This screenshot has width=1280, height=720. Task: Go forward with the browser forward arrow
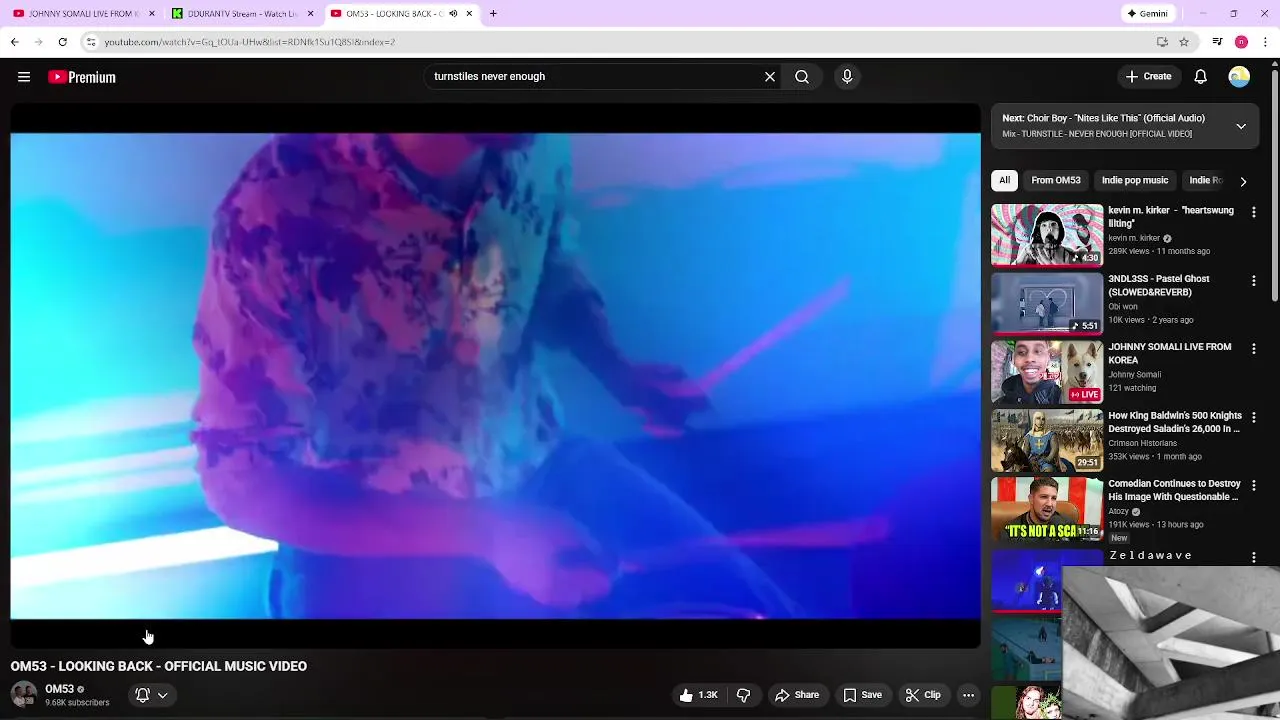(38, 42)
